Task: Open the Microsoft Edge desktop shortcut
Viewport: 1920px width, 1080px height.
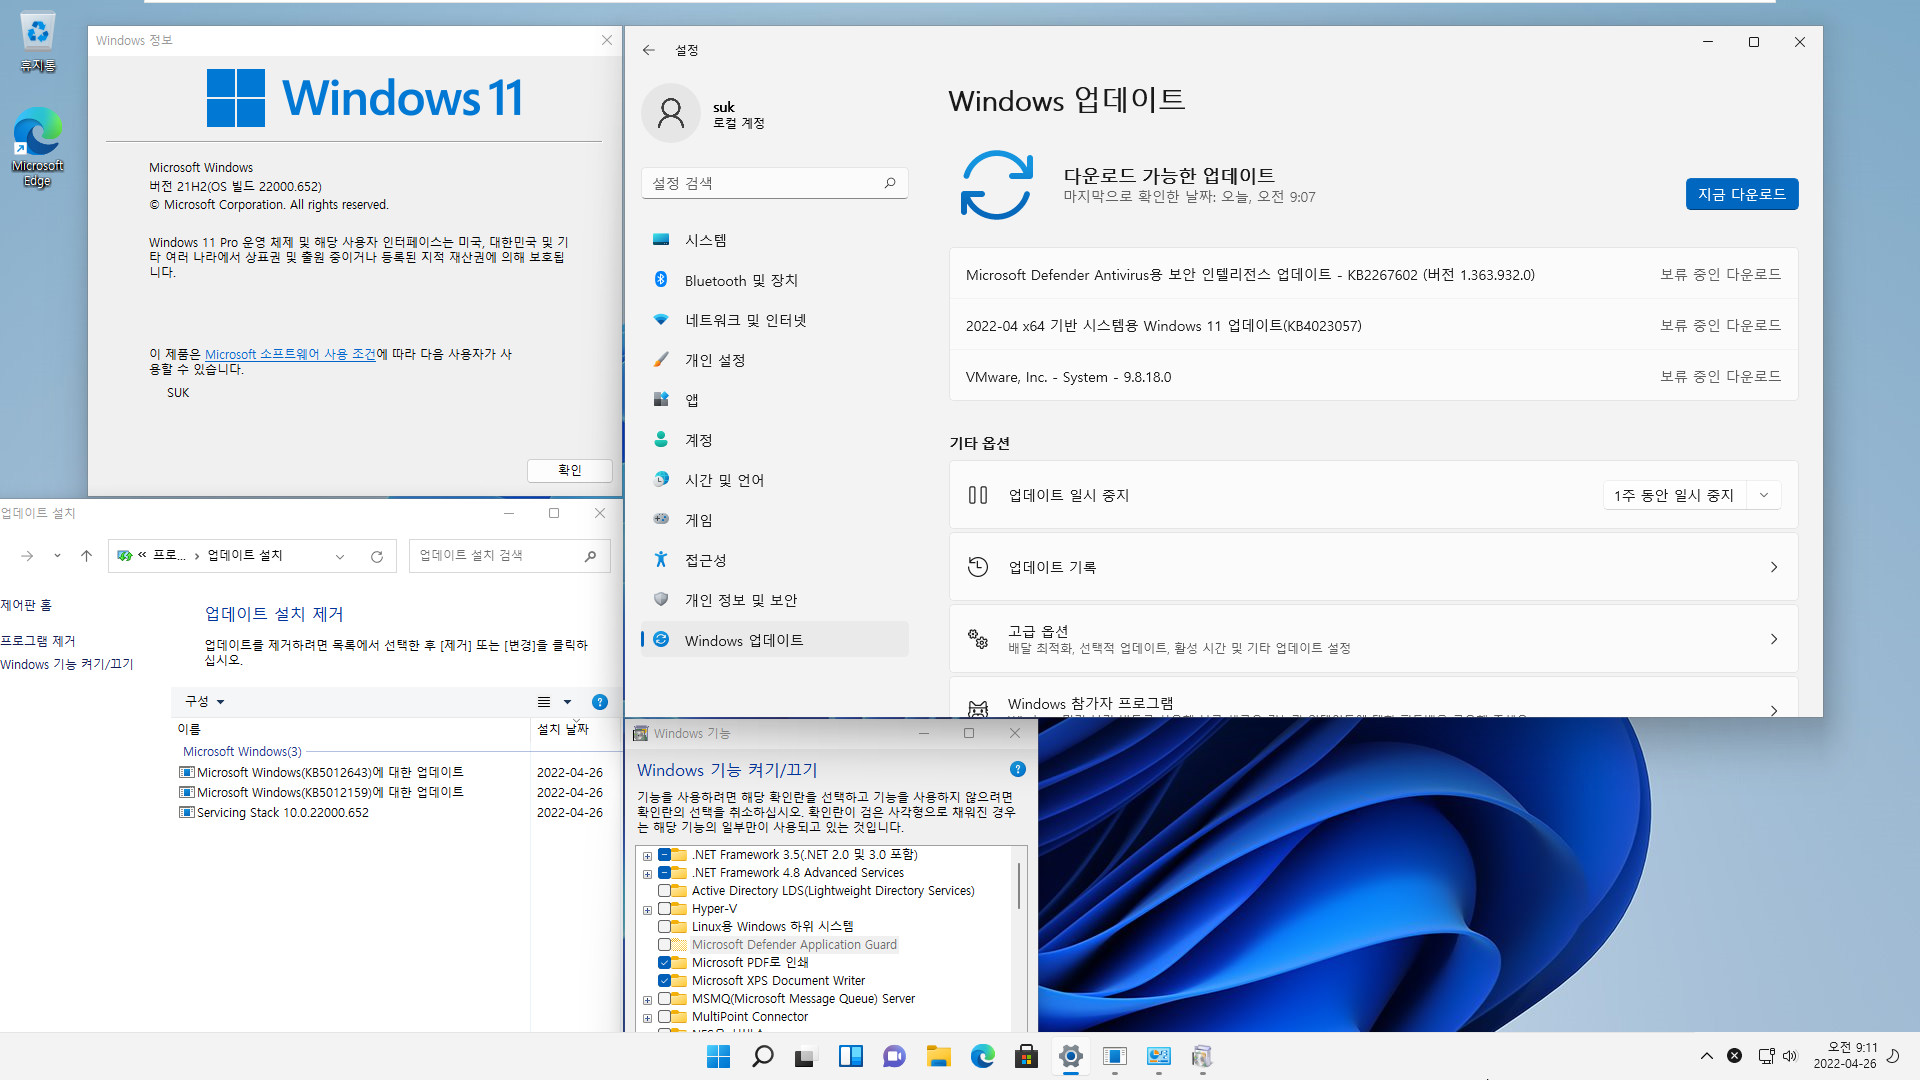Action: coord(37,147)
